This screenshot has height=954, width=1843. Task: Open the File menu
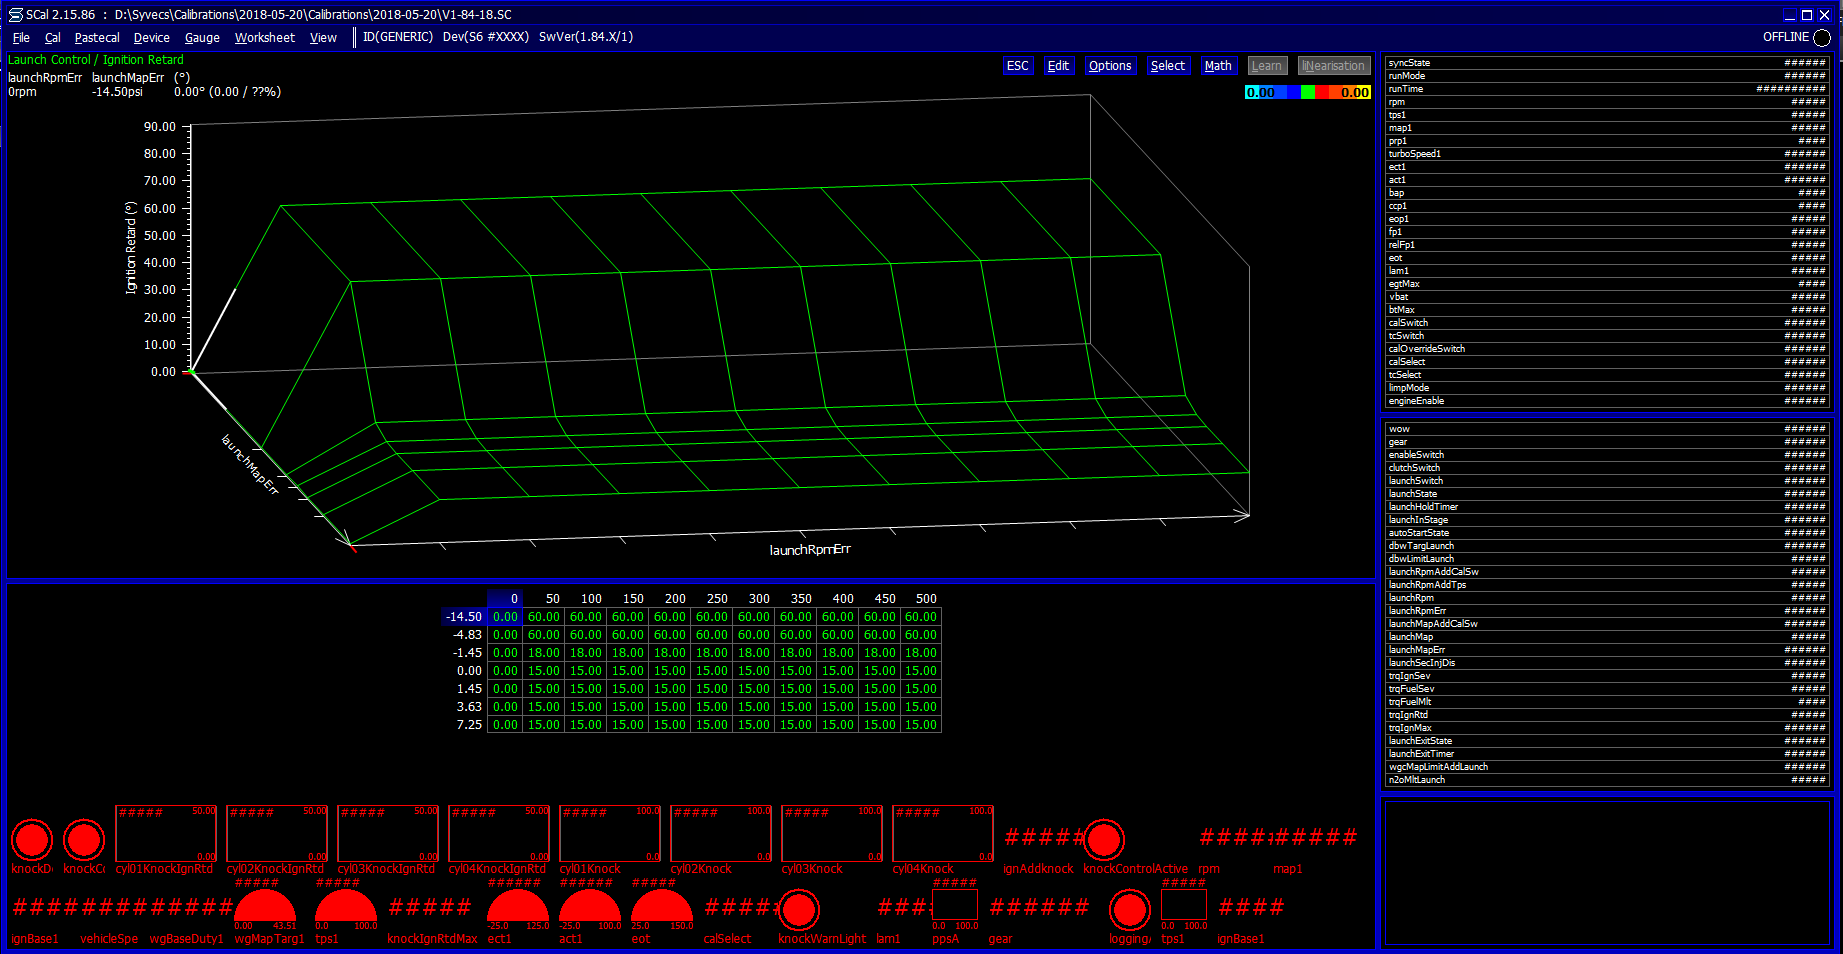pyautogui.click(x=20, y=37)
